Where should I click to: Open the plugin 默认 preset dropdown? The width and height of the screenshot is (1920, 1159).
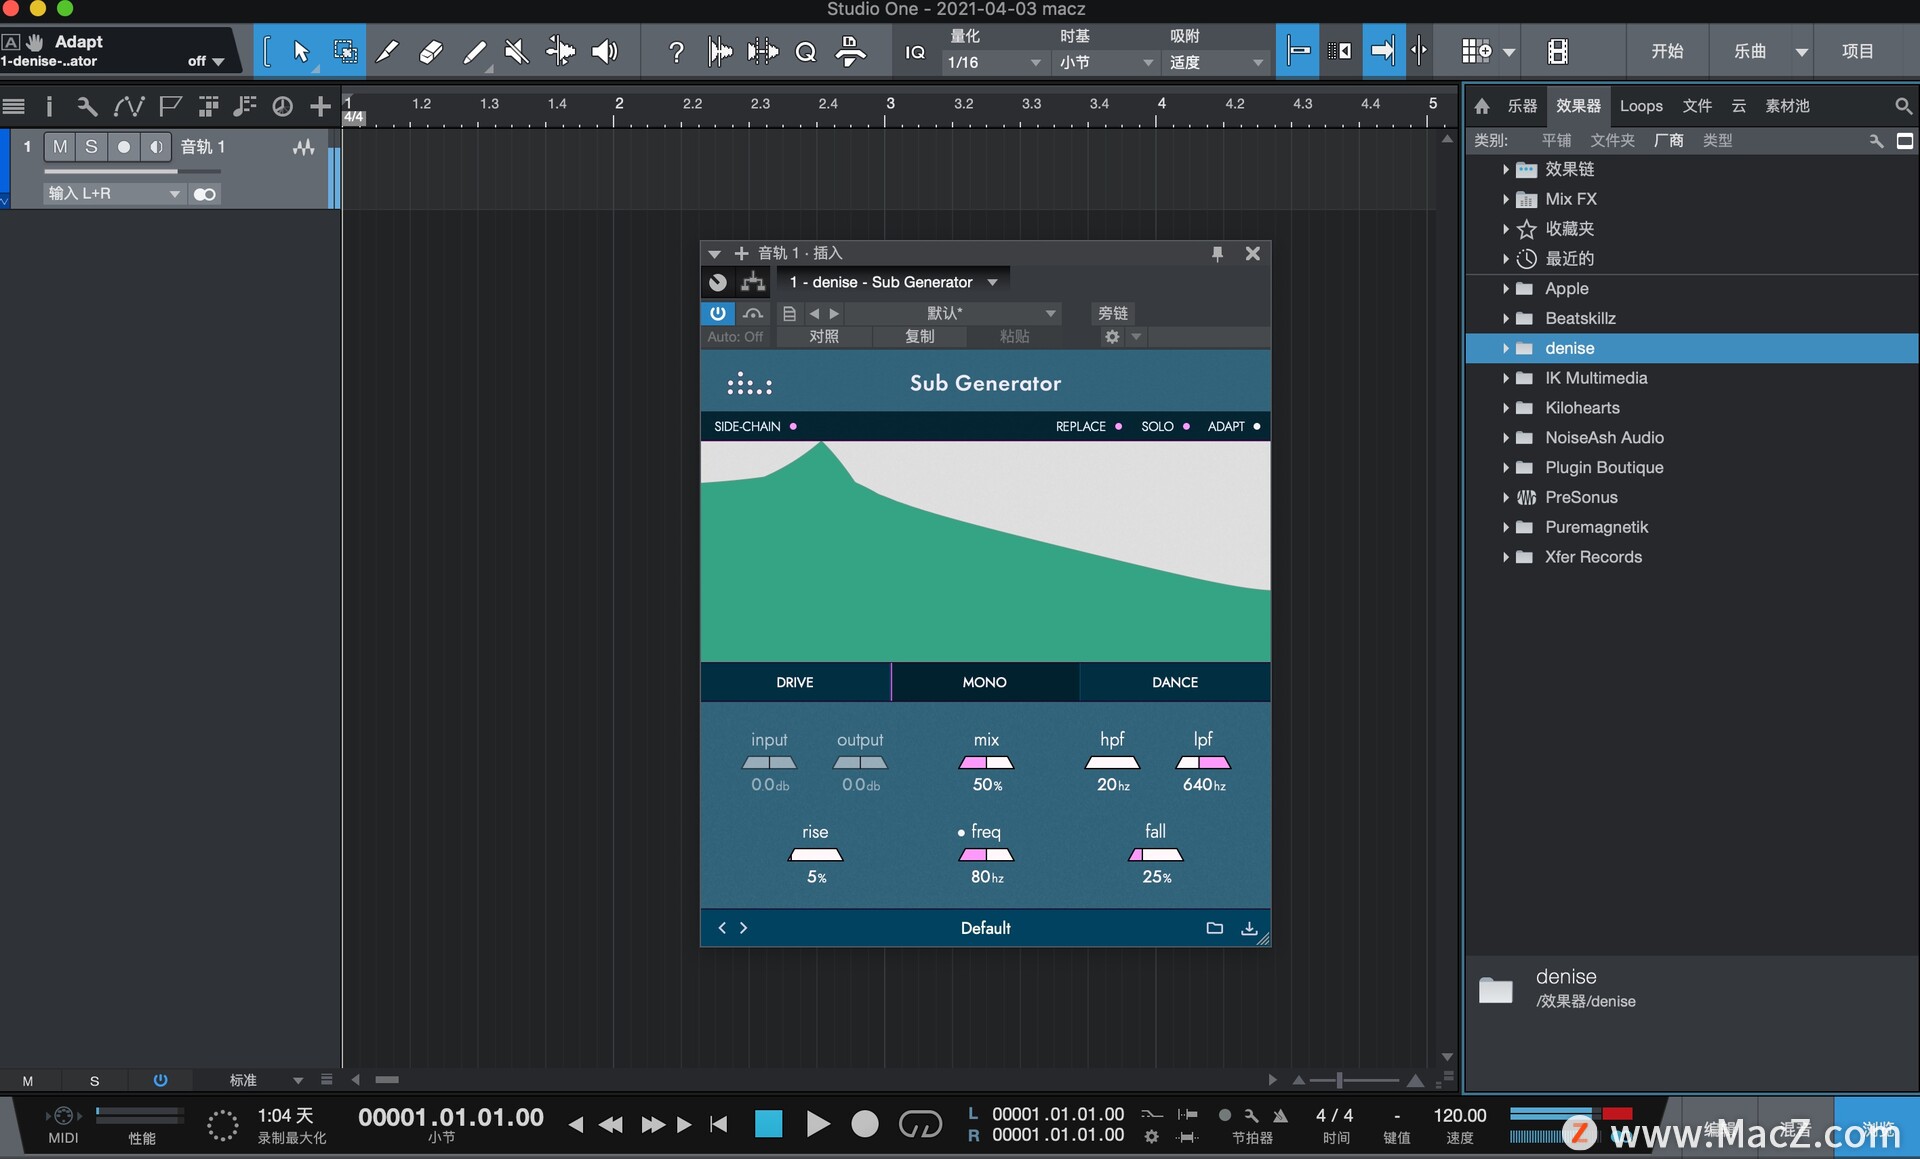click(x=955, y=313)
